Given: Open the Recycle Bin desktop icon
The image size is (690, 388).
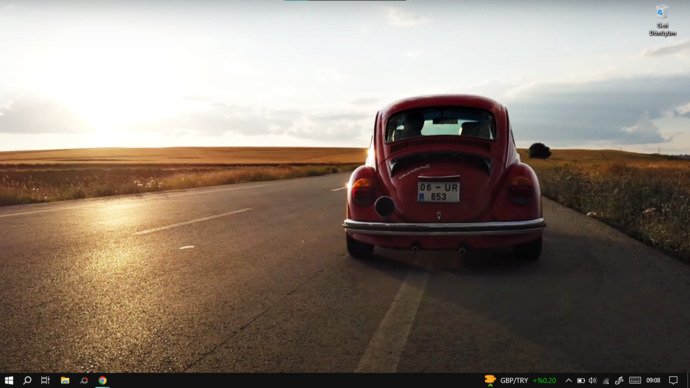Looking at the screenshot, I should coord(662,20).
